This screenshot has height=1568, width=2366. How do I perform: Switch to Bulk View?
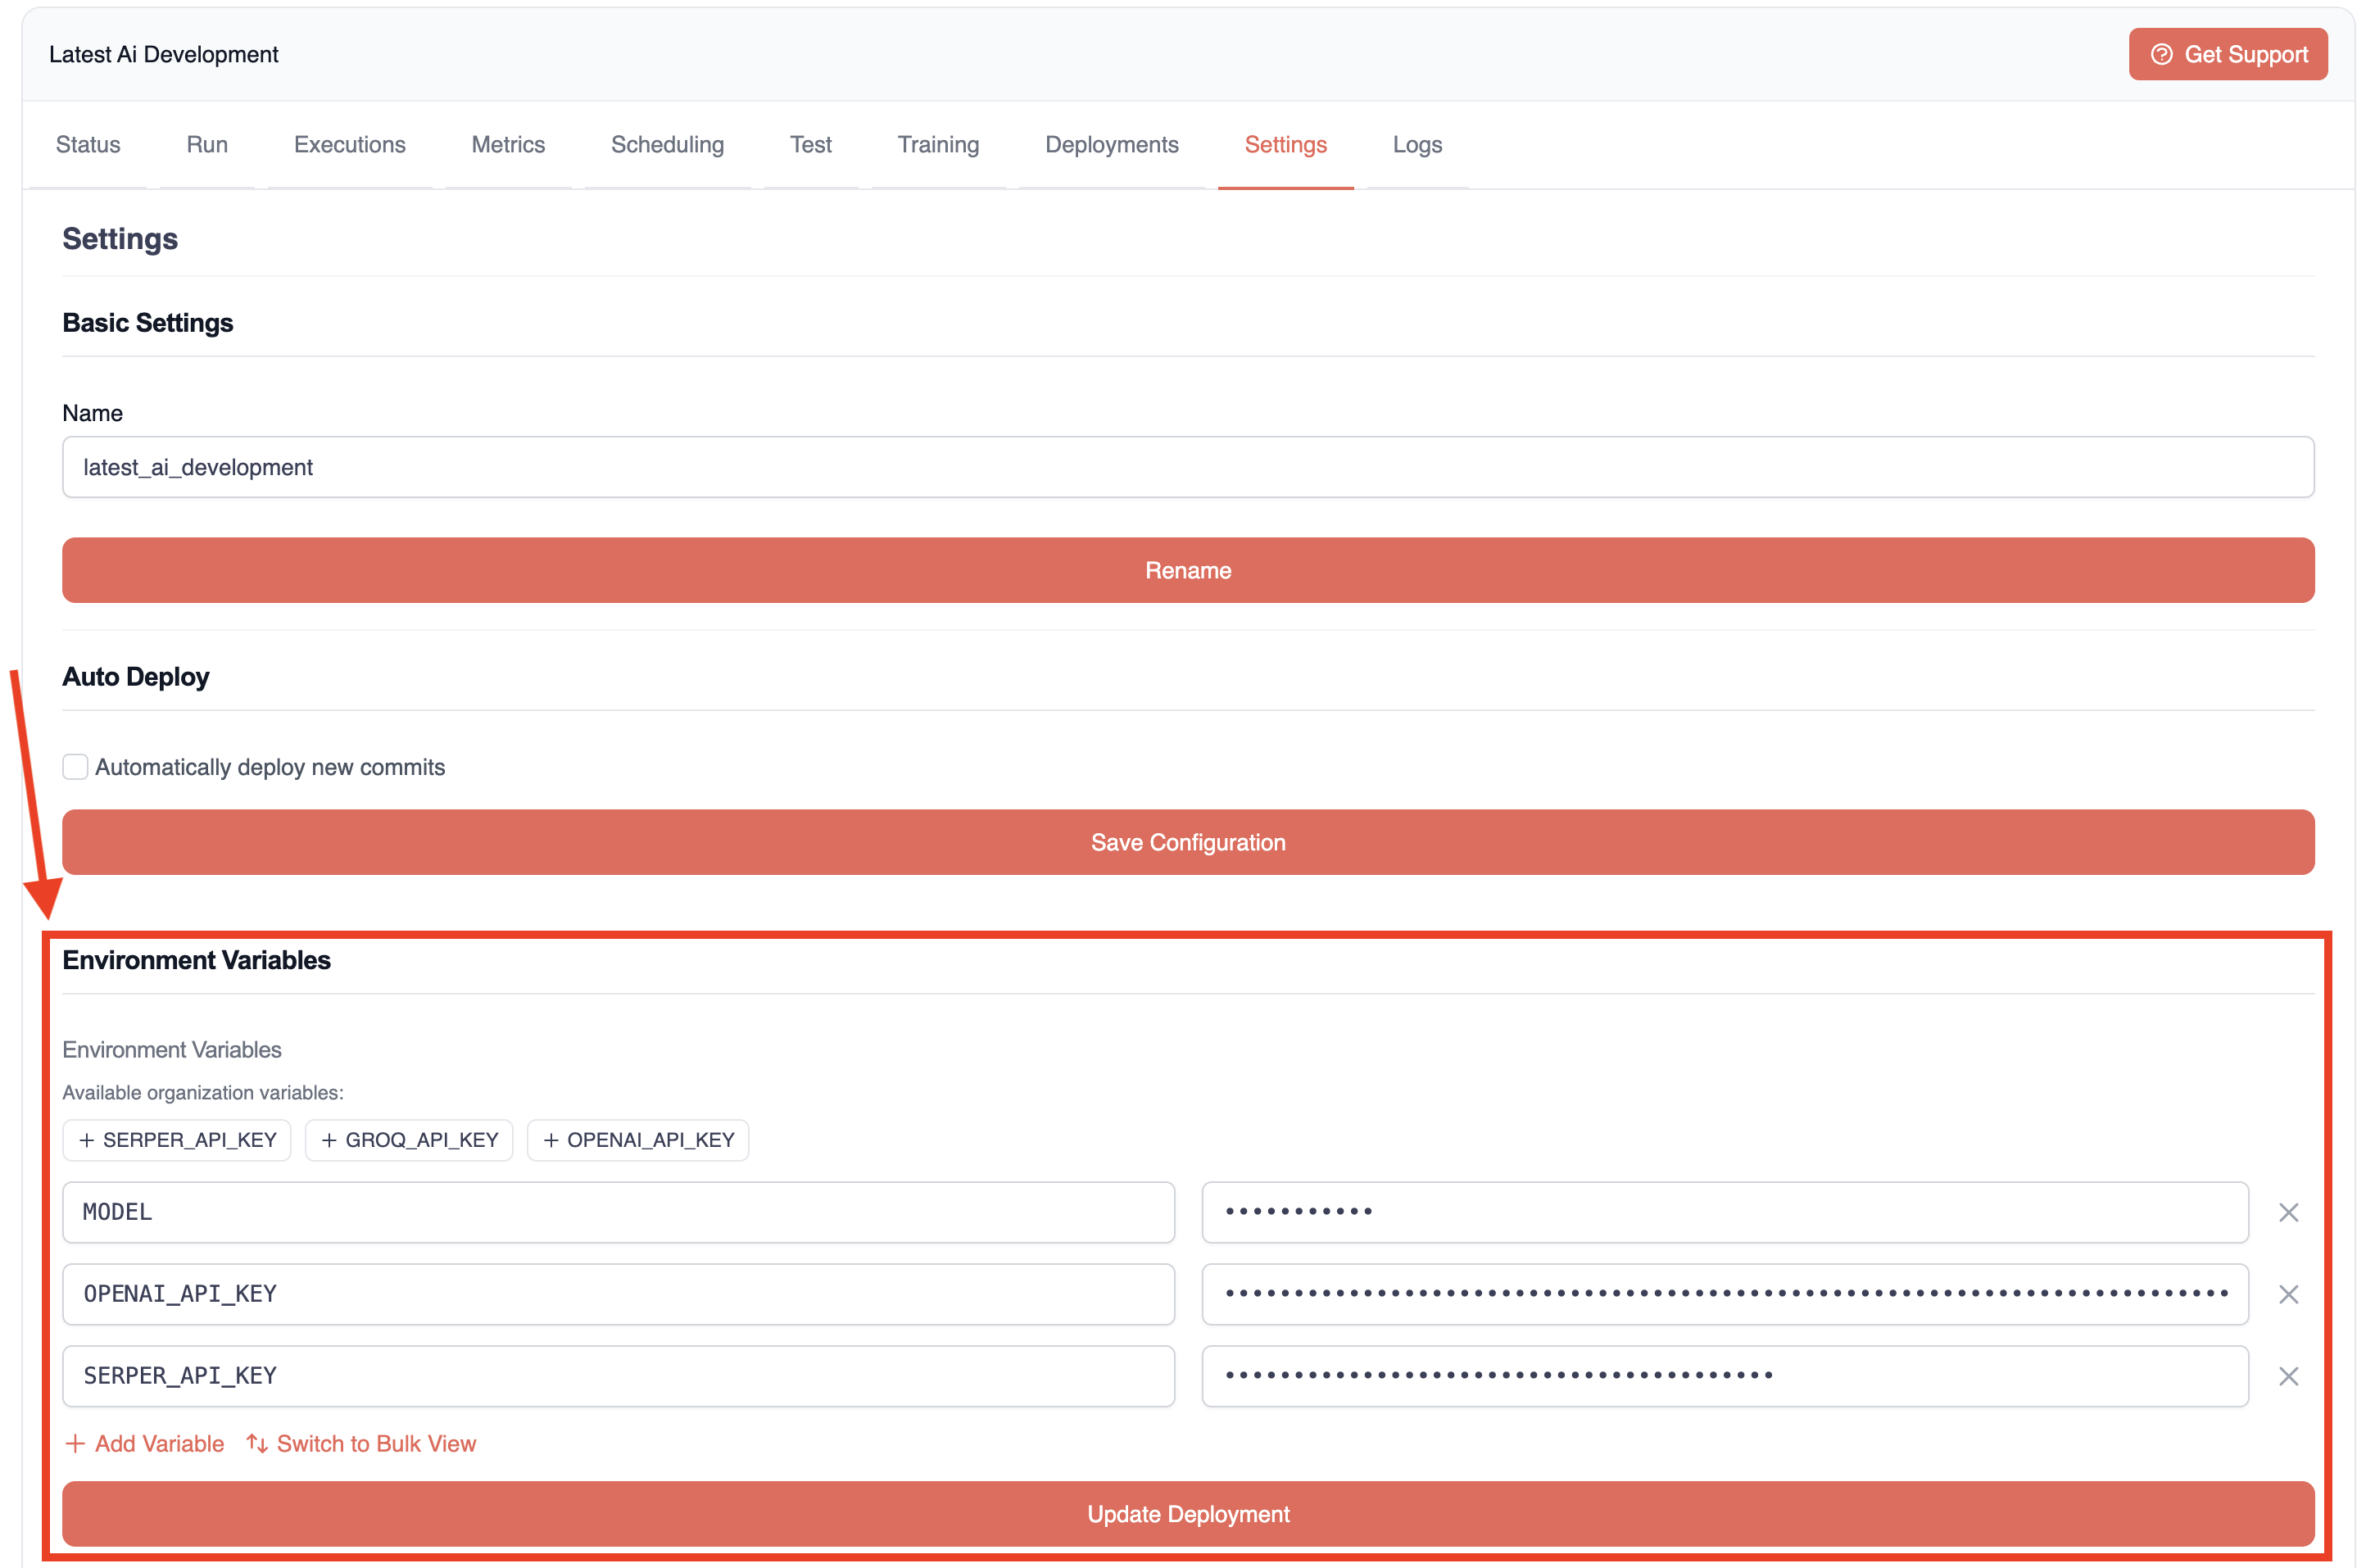point(361,1443)
